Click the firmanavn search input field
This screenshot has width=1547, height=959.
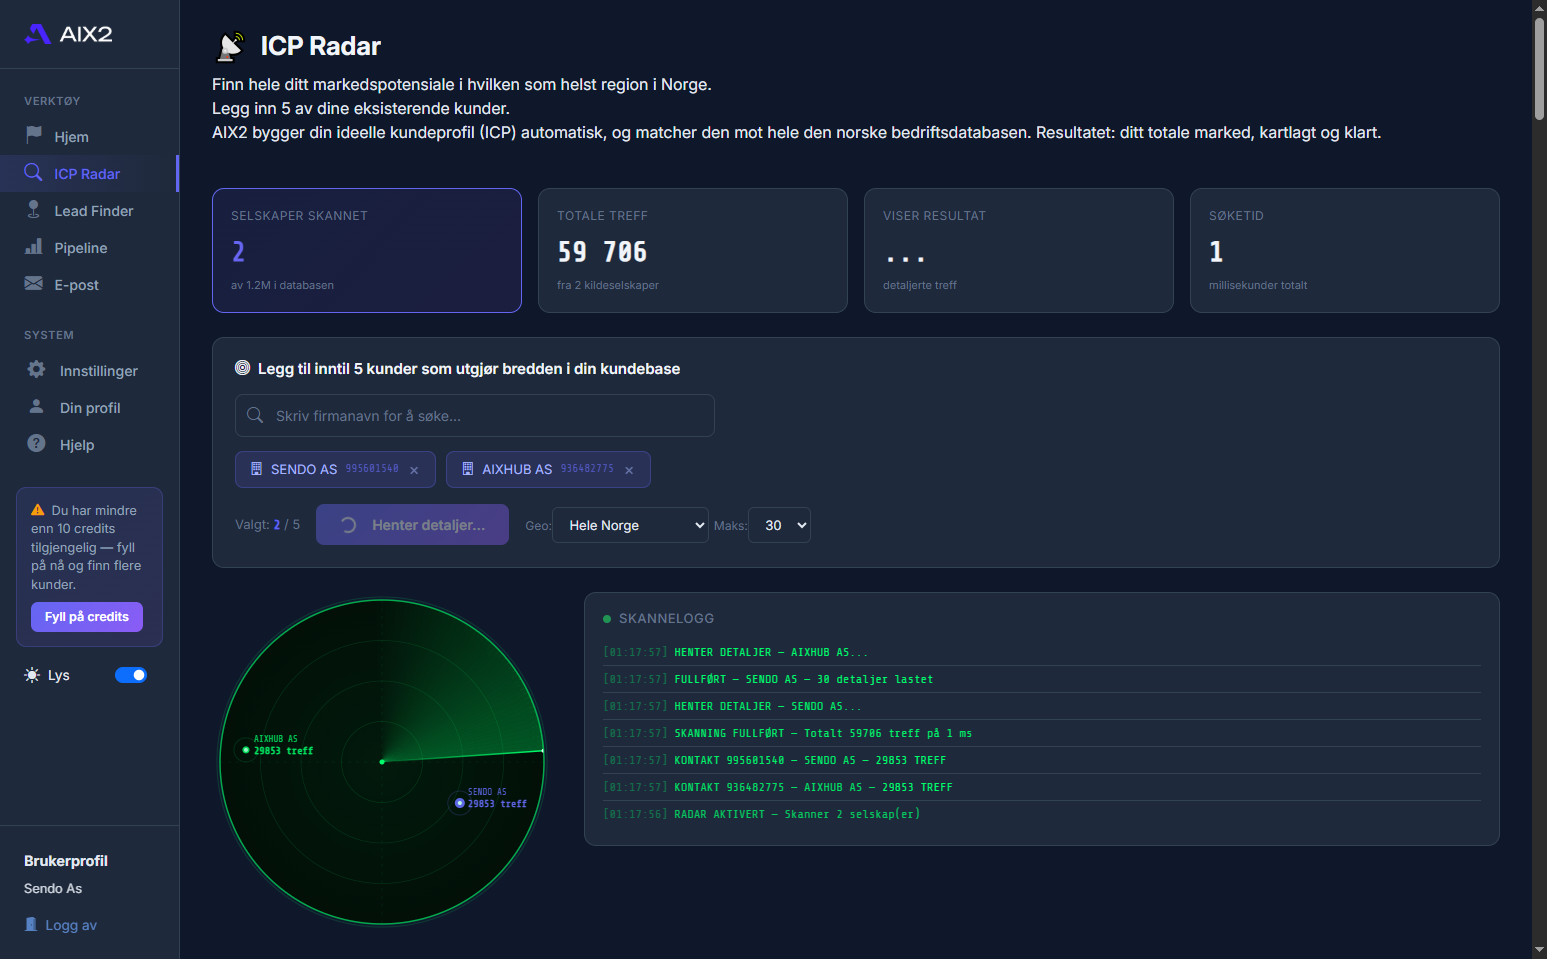474,415
